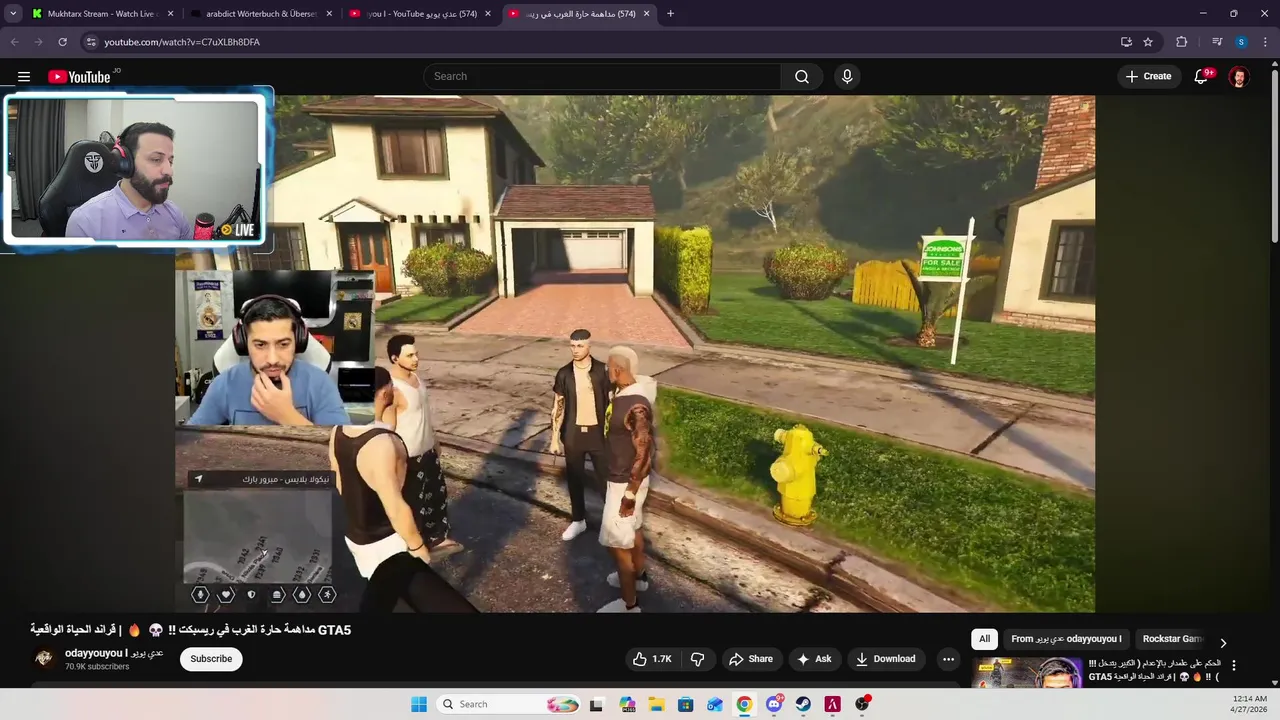Open tab search dropdown arrow
Viewport: 1280px width, 720px height.
13,13
